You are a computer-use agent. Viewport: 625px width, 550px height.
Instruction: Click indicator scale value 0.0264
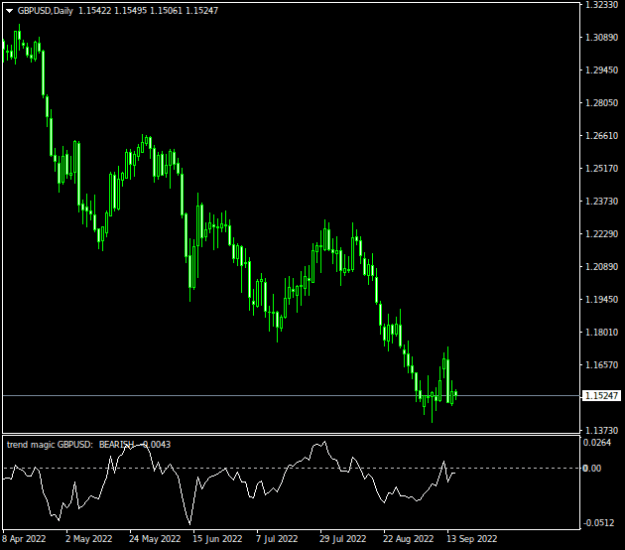click(x=597, y=443)
